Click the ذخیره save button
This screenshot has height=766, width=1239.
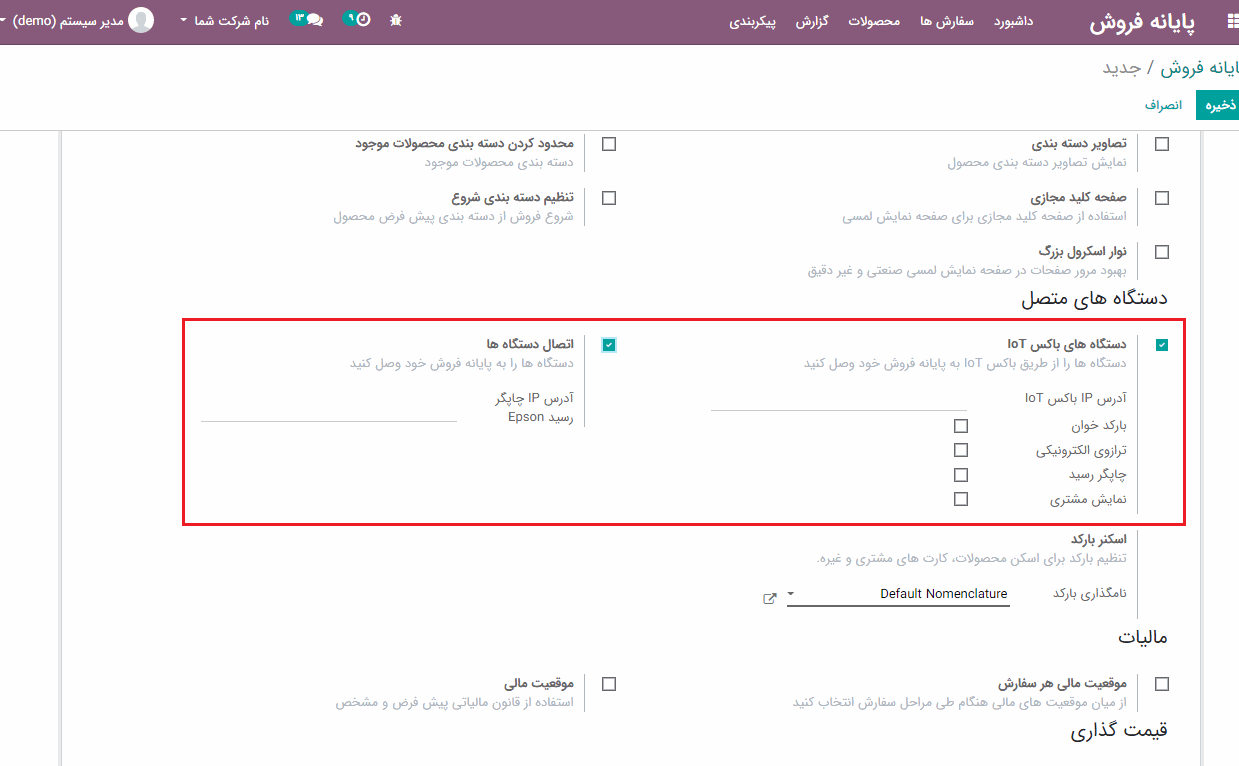1219,105
